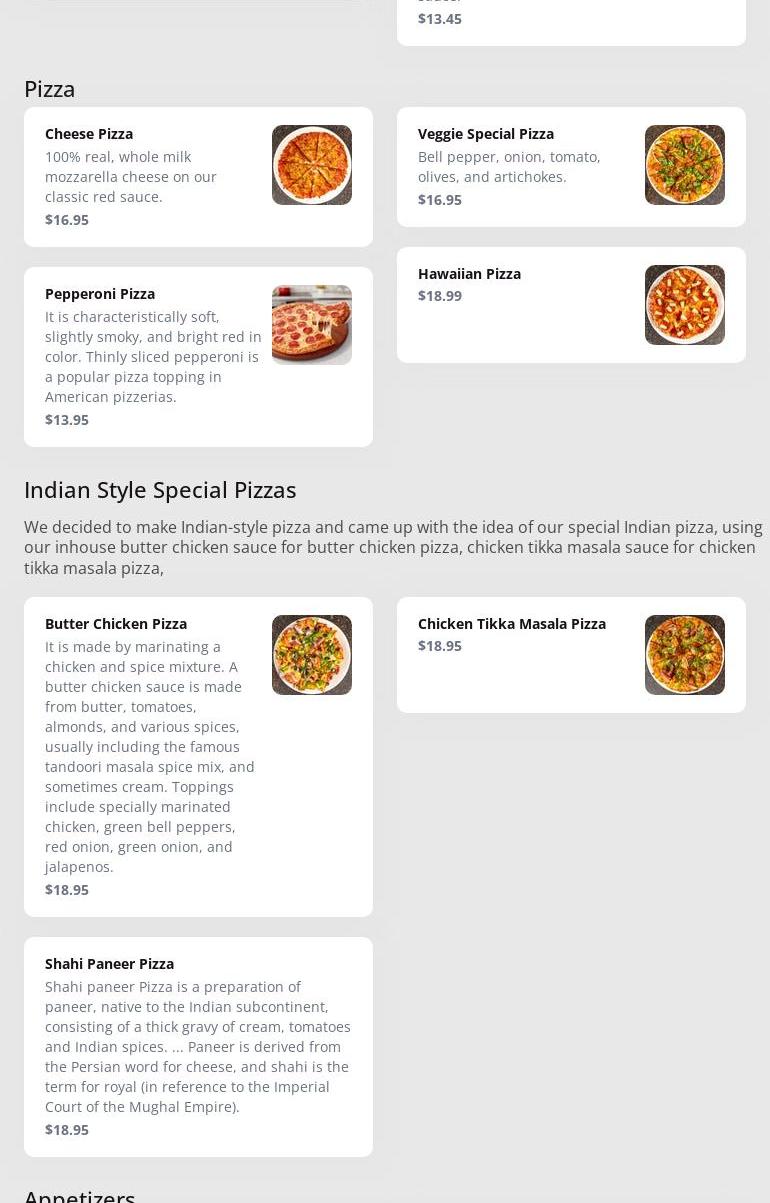Choose the Veggie Special Pizza title
This screenshot has height=1203, width=770.
(x=486, y=134)
